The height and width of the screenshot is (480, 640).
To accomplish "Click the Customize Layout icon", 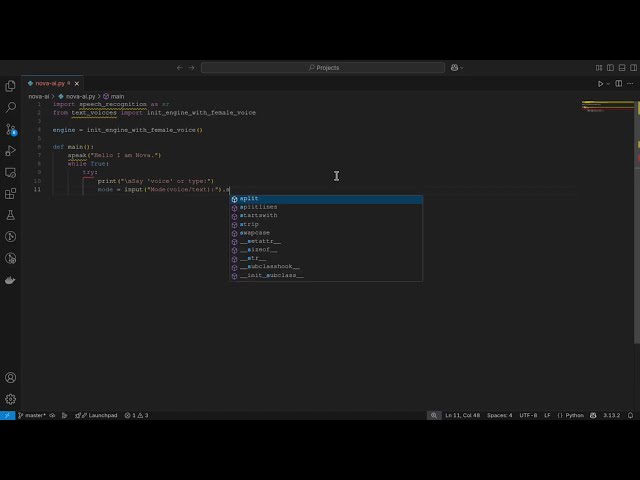I will tap(599, 68).
